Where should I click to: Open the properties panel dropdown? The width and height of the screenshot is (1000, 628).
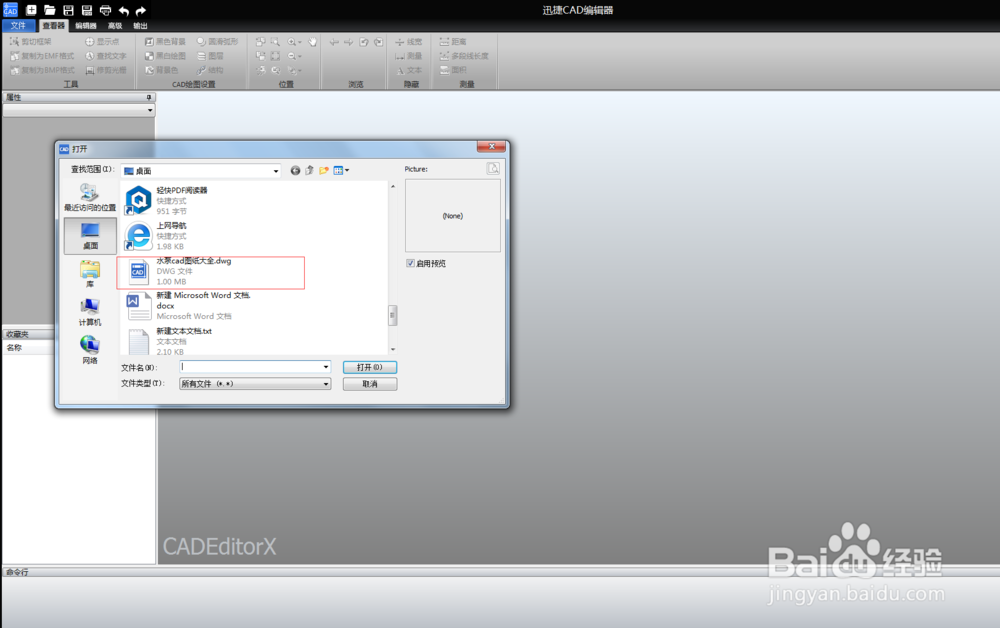pos(150,110)
